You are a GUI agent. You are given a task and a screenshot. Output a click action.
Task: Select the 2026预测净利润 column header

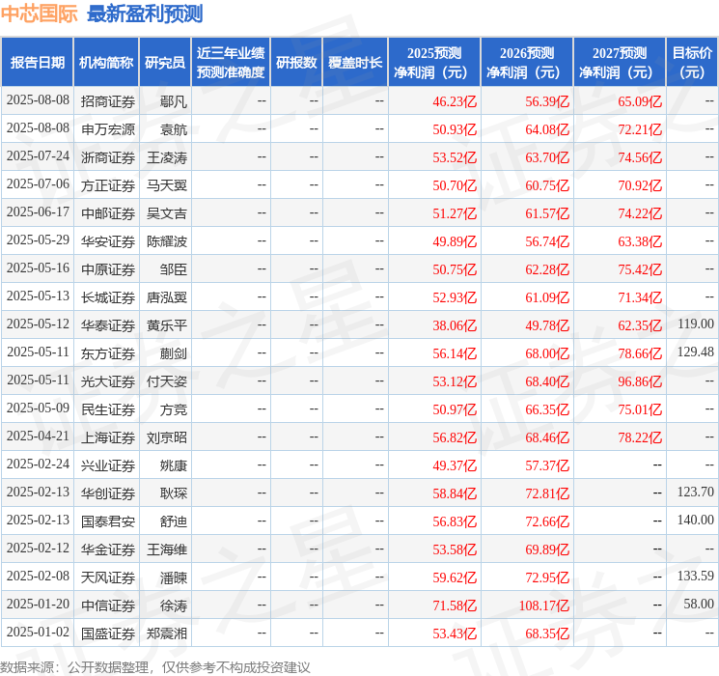[527, 62]
